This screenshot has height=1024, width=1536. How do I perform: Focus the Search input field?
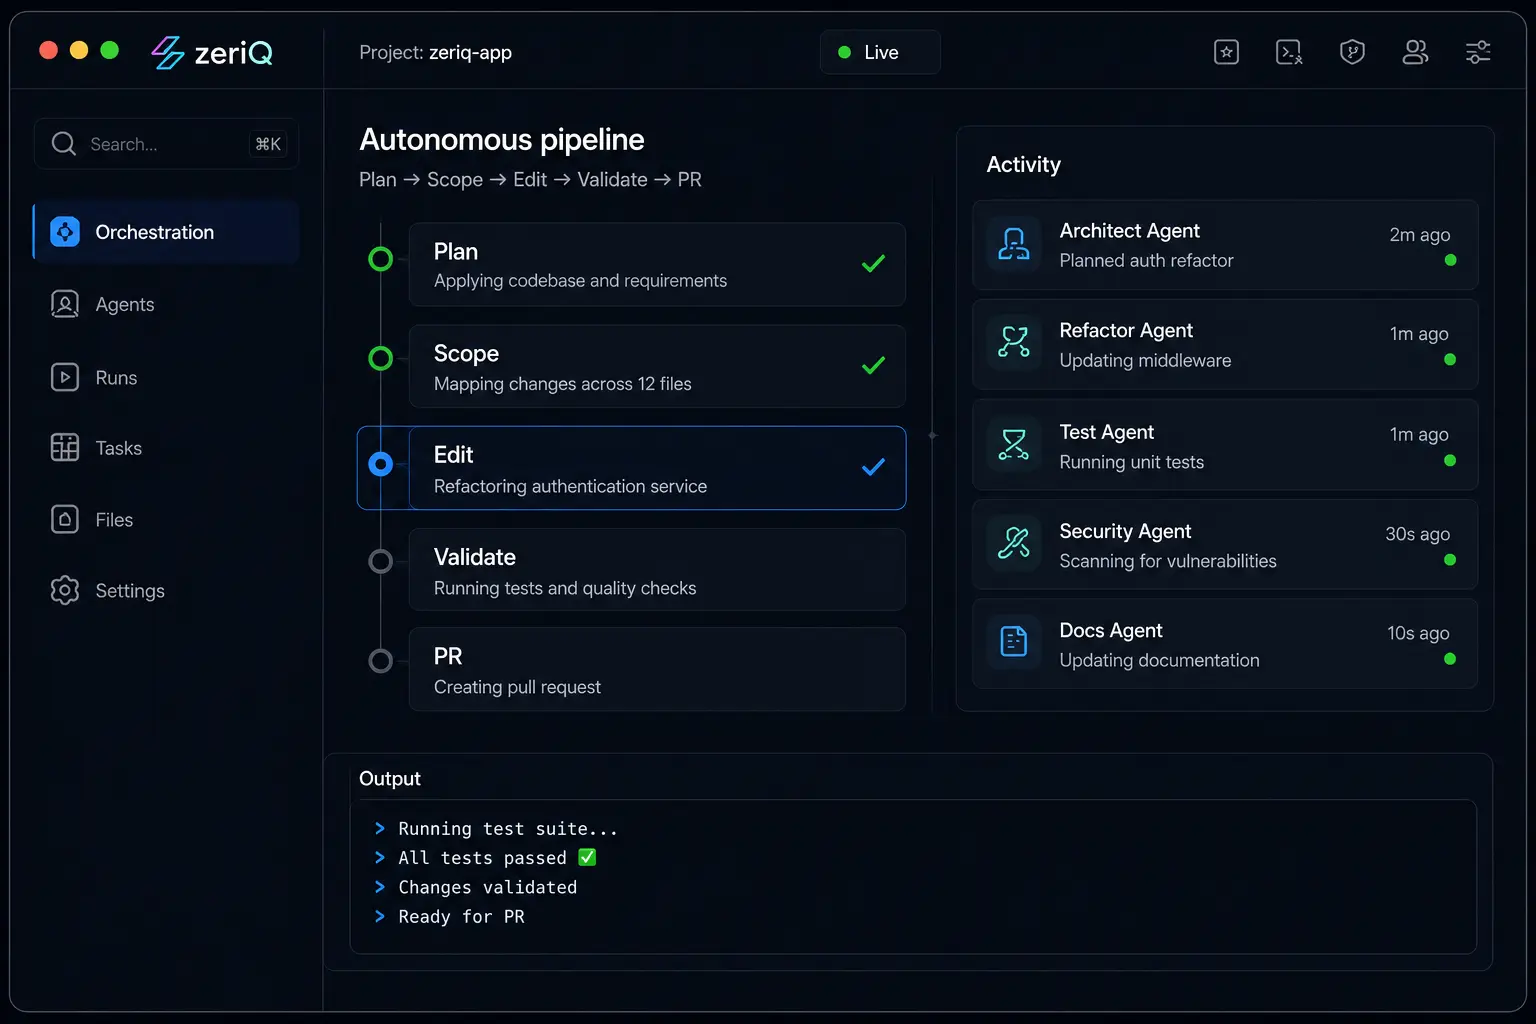point(166,144)
